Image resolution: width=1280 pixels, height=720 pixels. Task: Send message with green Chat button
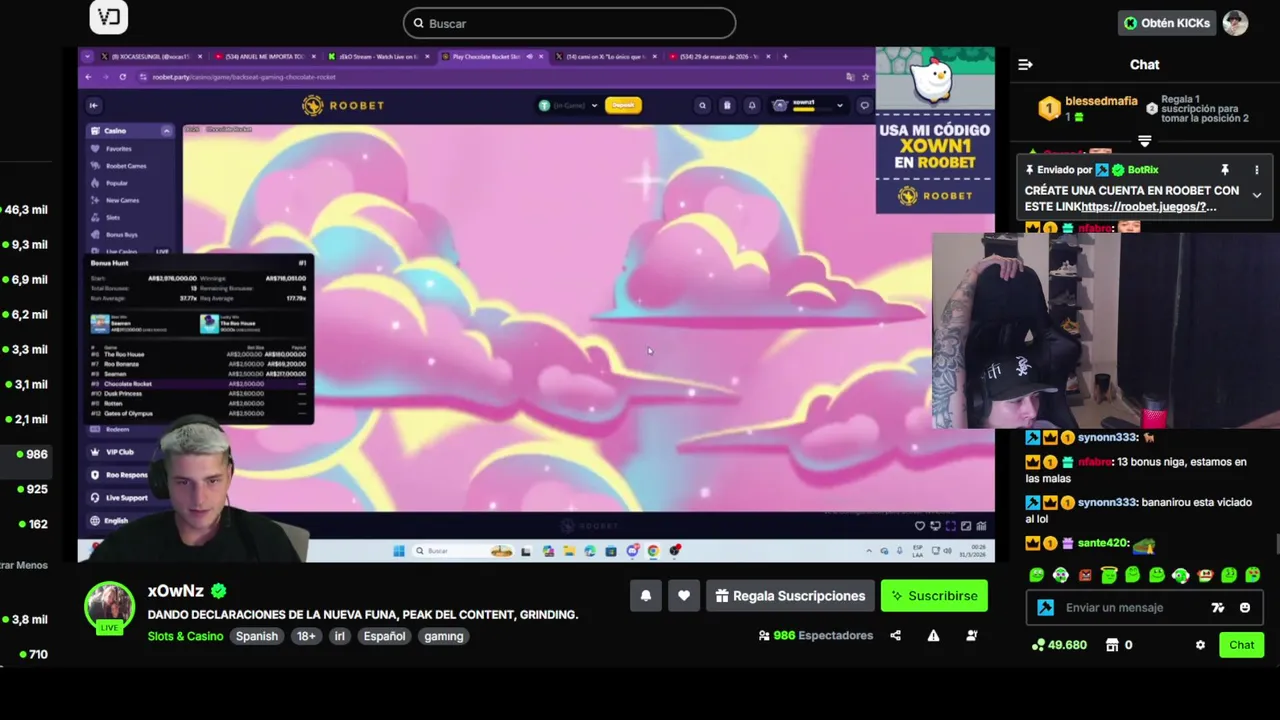(1241, 645)
